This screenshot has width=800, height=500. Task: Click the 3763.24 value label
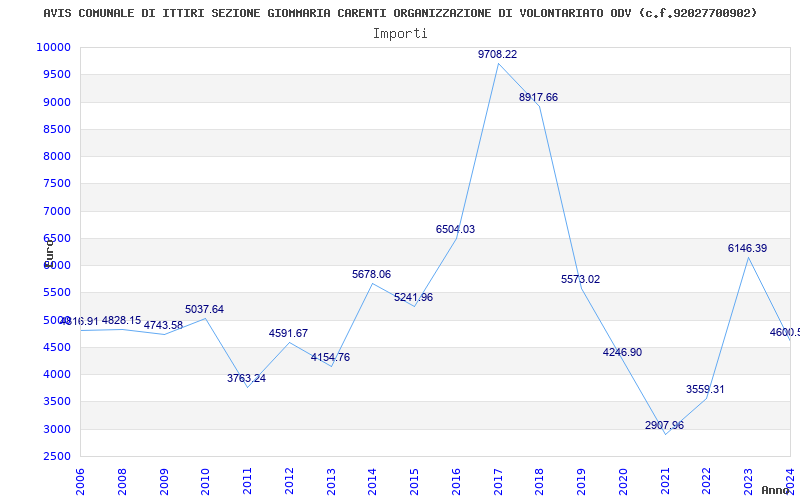point(246,378)
